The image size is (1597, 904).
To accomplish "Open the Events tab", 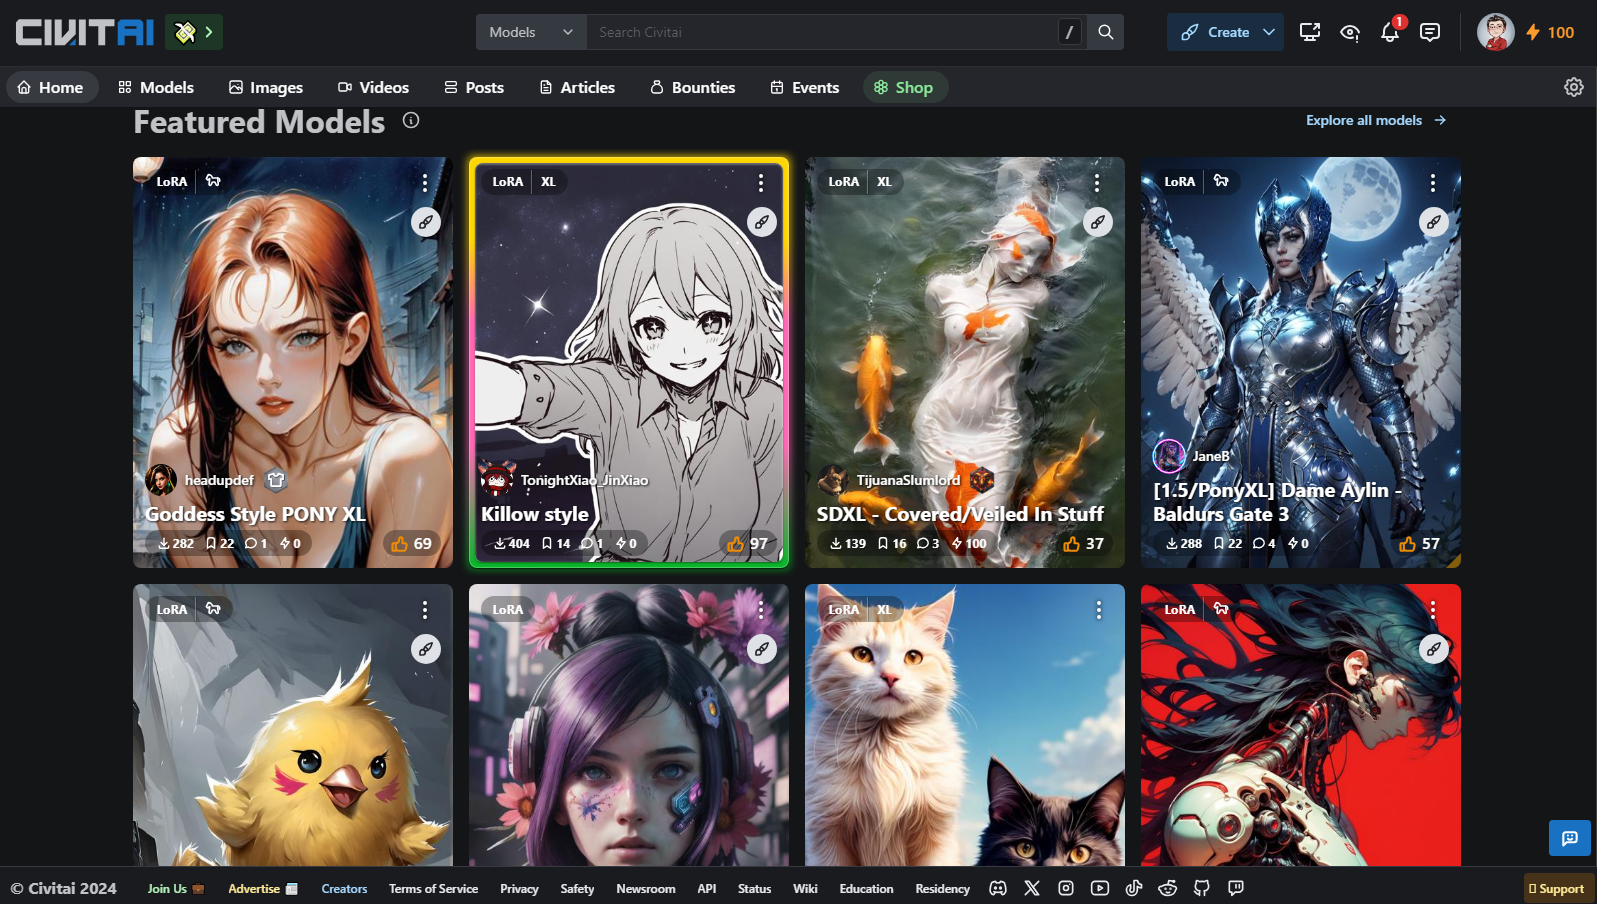I will point(805,87).
